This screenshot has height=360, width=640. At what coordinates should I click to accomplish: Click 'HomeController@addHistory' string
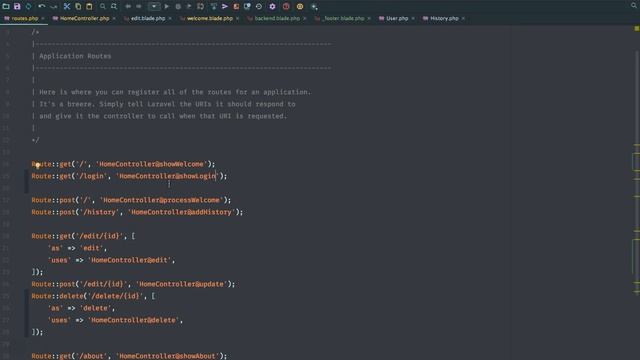click(182, 212)
